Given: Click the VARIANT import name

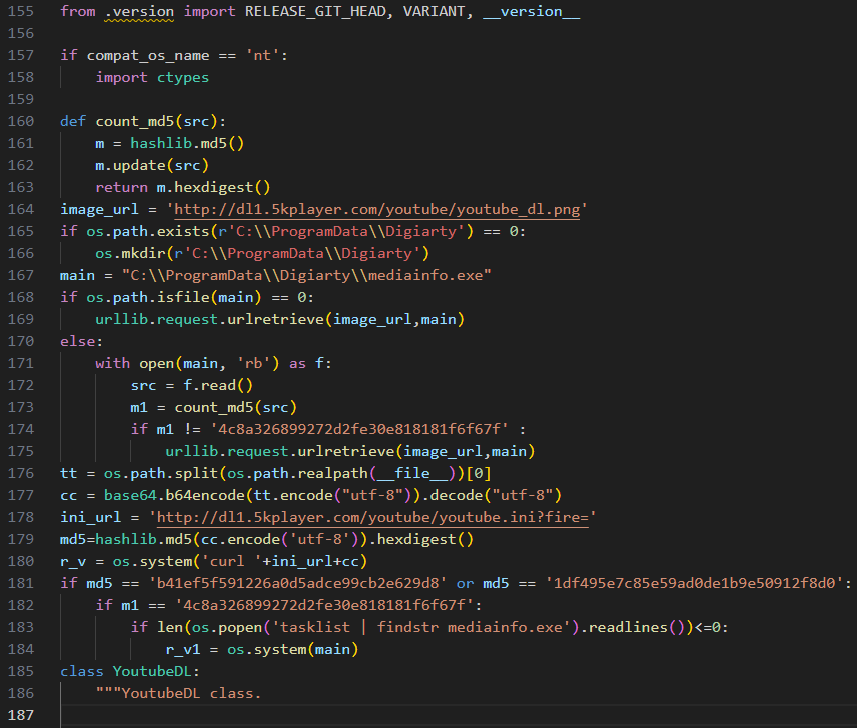Looking at the screenshot, I should point(434,11).
